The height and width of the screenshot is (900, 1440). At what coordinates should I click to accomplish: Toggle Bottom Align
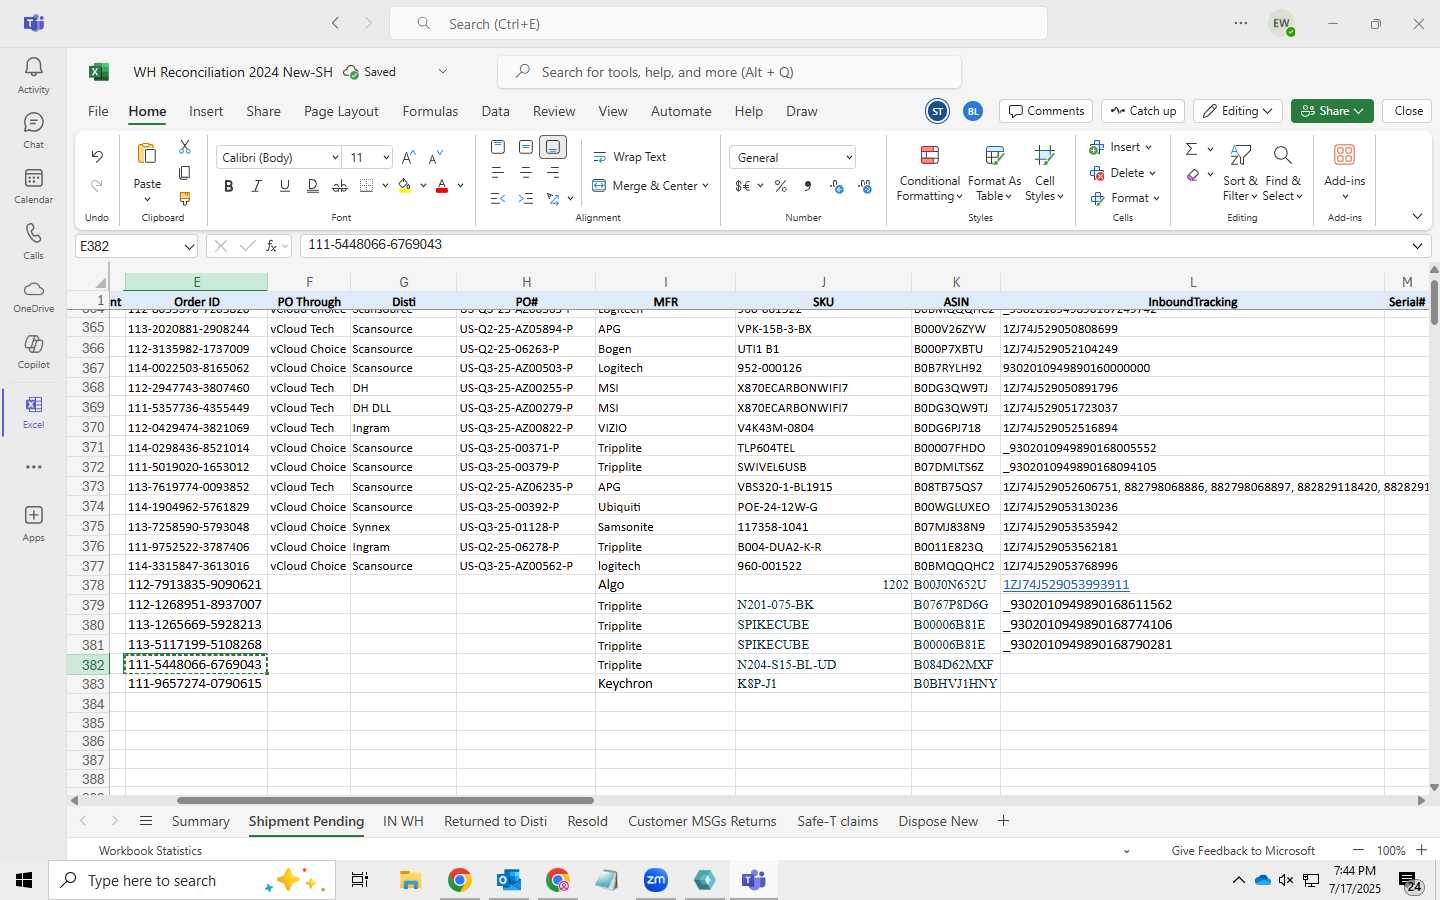(553, 147)
